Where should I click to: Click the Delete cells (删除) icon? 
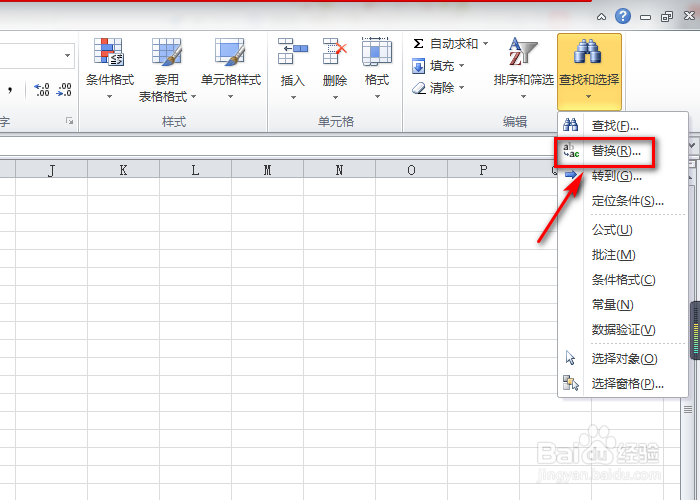point(335,51)
